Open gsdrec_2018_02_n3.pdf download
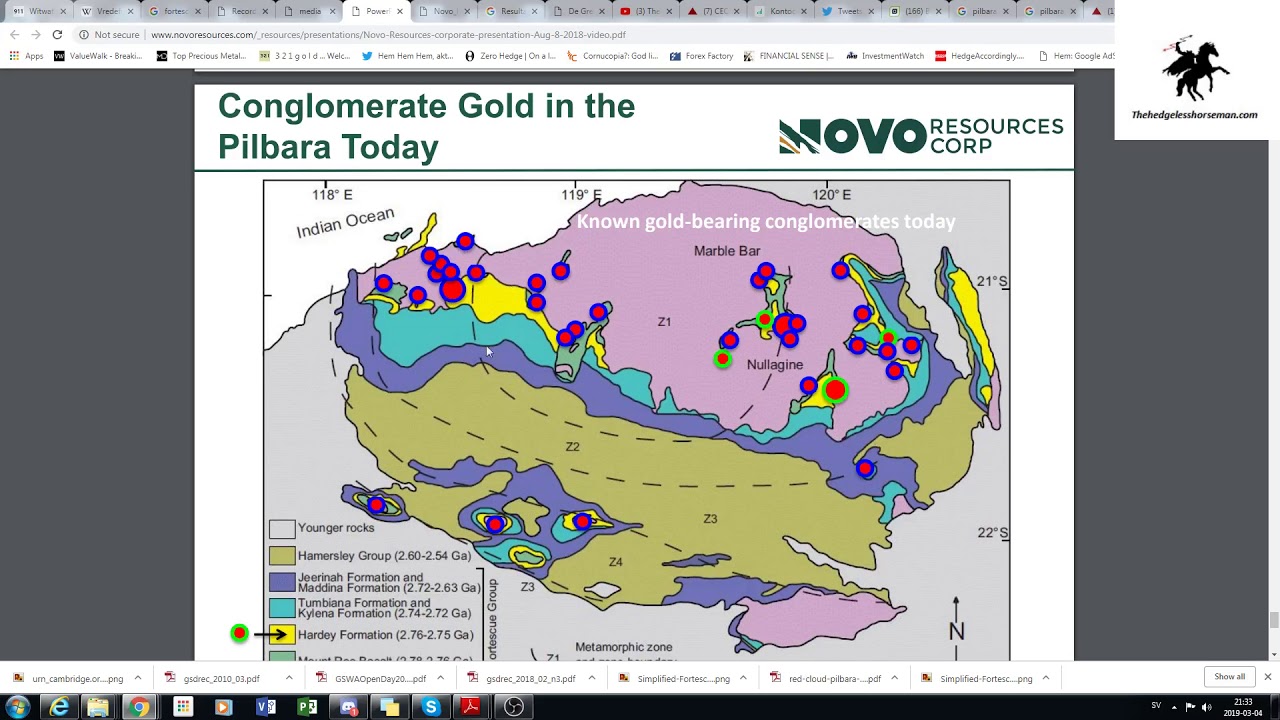Image resolution: width=1280 pixels, height=720 pixels. (x=522, y=678)
